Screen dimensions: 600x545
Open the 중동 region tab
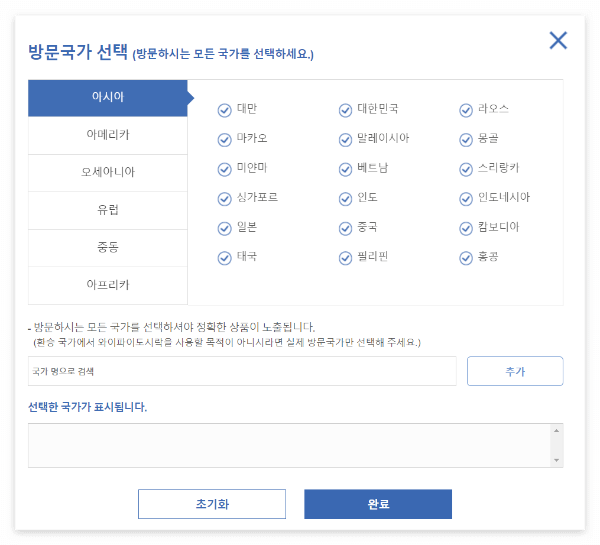[x=108, y=248]
